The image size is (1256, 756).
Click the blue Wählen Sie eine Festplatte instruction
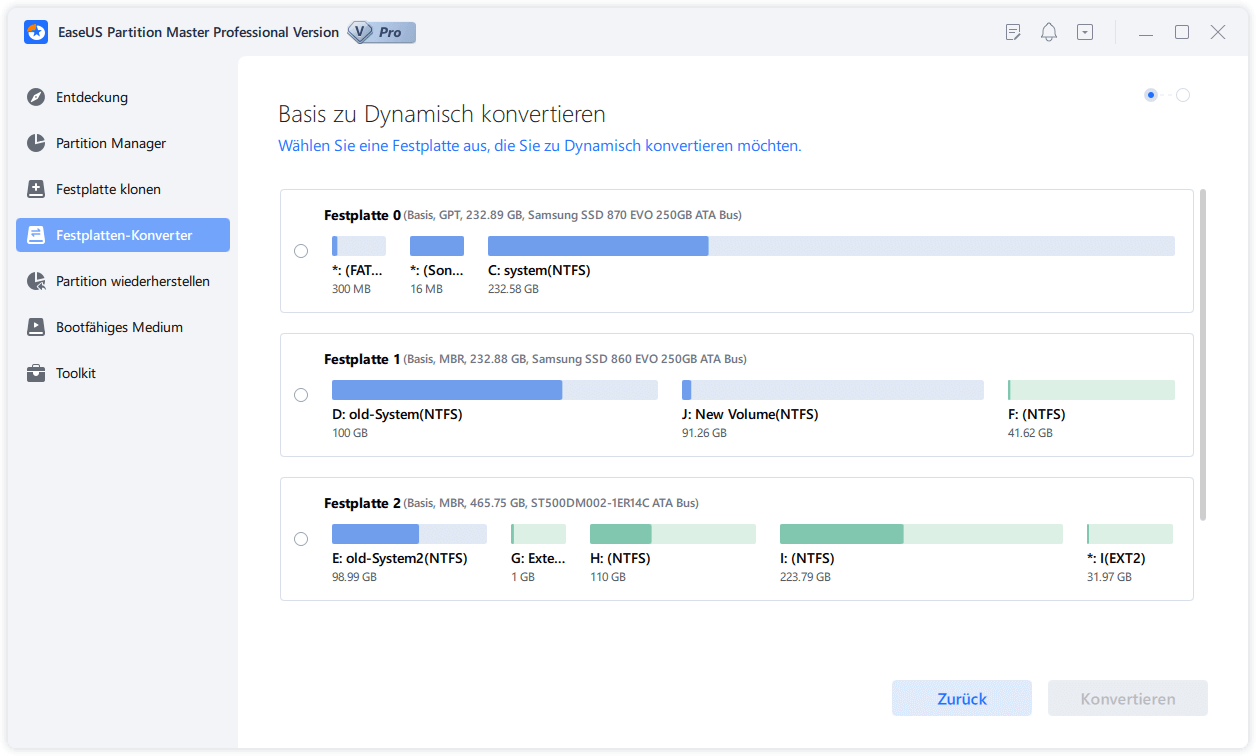click(x=540, y=146)
